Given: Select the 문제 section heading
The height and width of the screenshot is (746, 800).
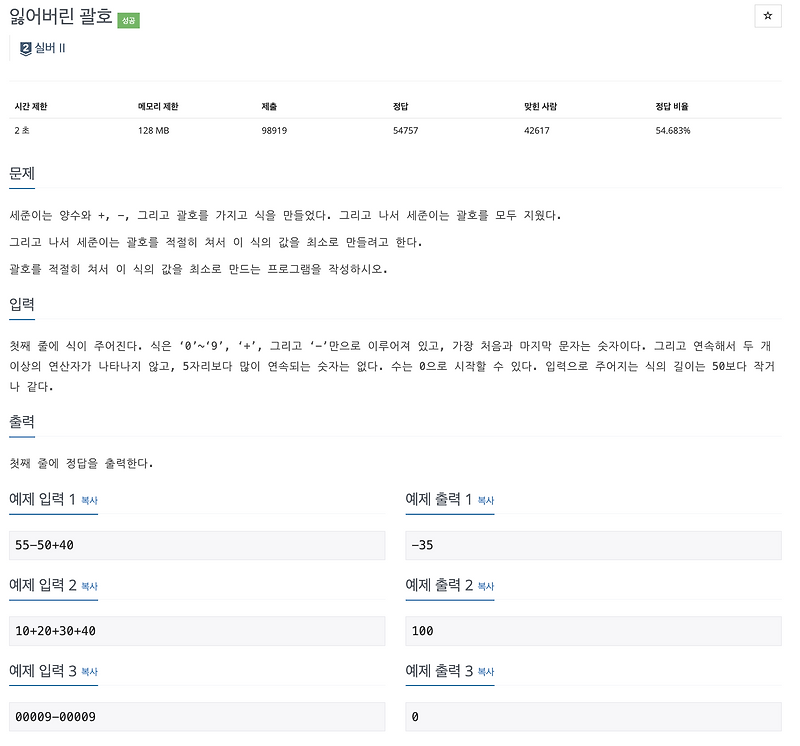Looking at the screenshot, I should 20,174.
